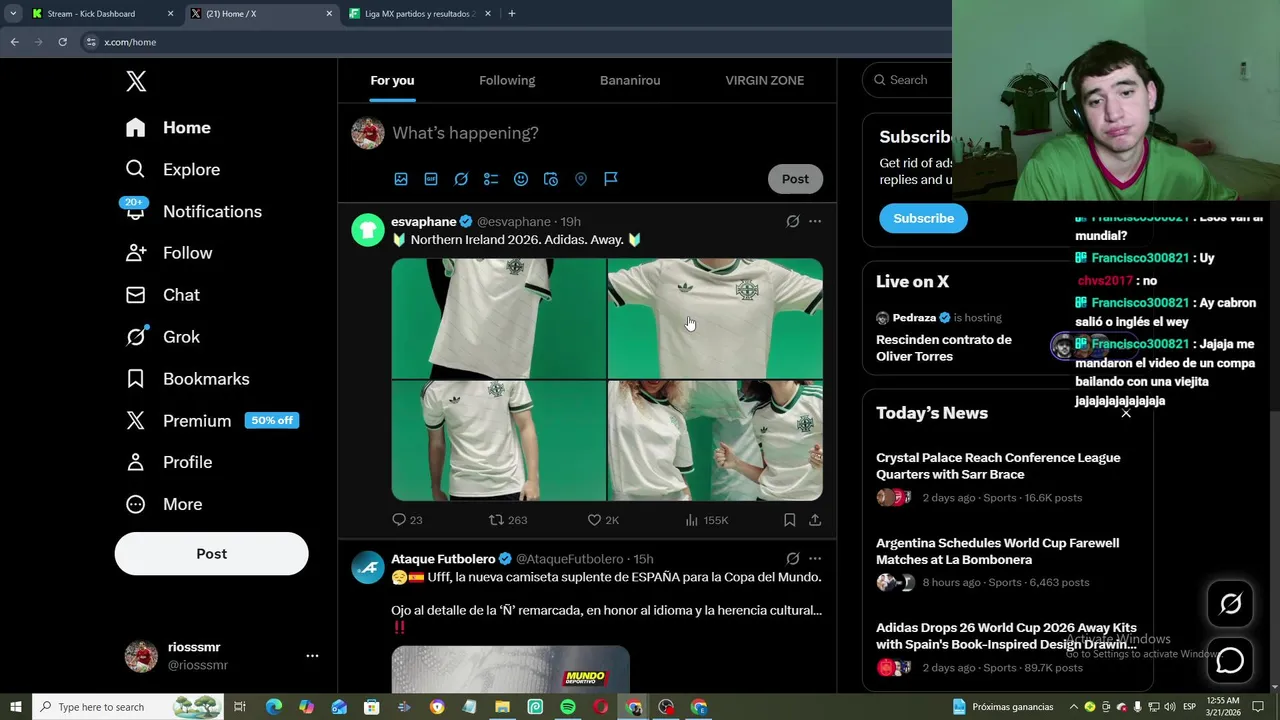Close the Today's News panel
Viewport: 1280px width, 720px height.
click(x=1126, y=413)
